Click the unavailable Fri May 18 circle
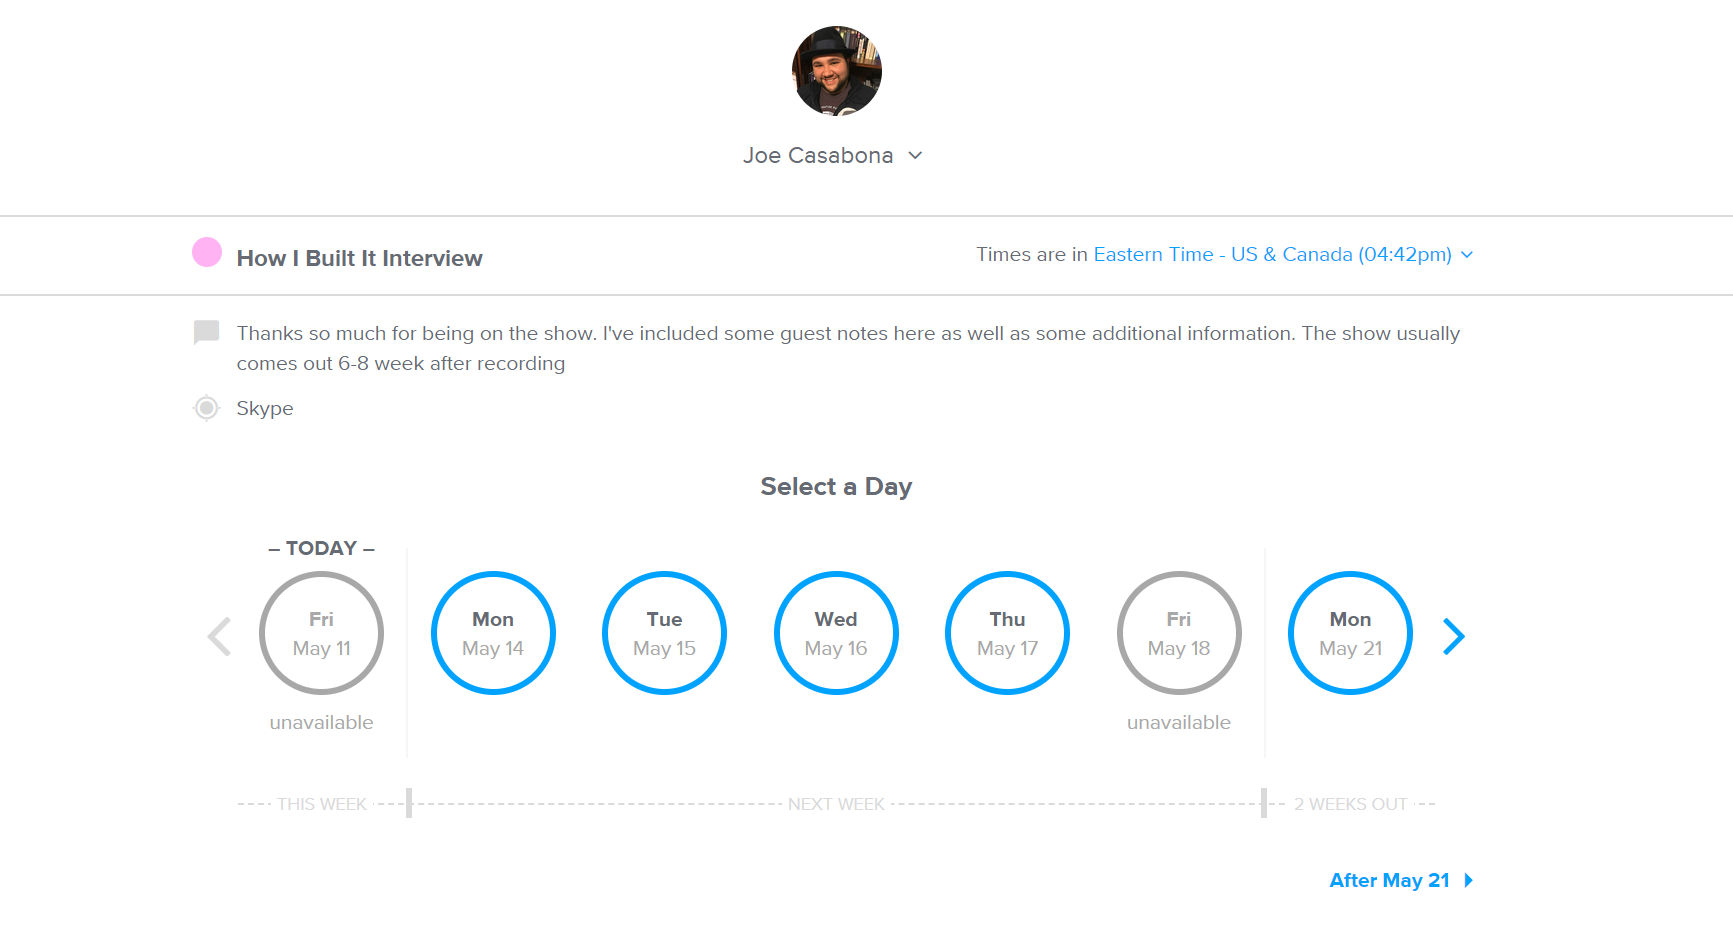This screenshot has height=928, width=1733. point(1179,633)
